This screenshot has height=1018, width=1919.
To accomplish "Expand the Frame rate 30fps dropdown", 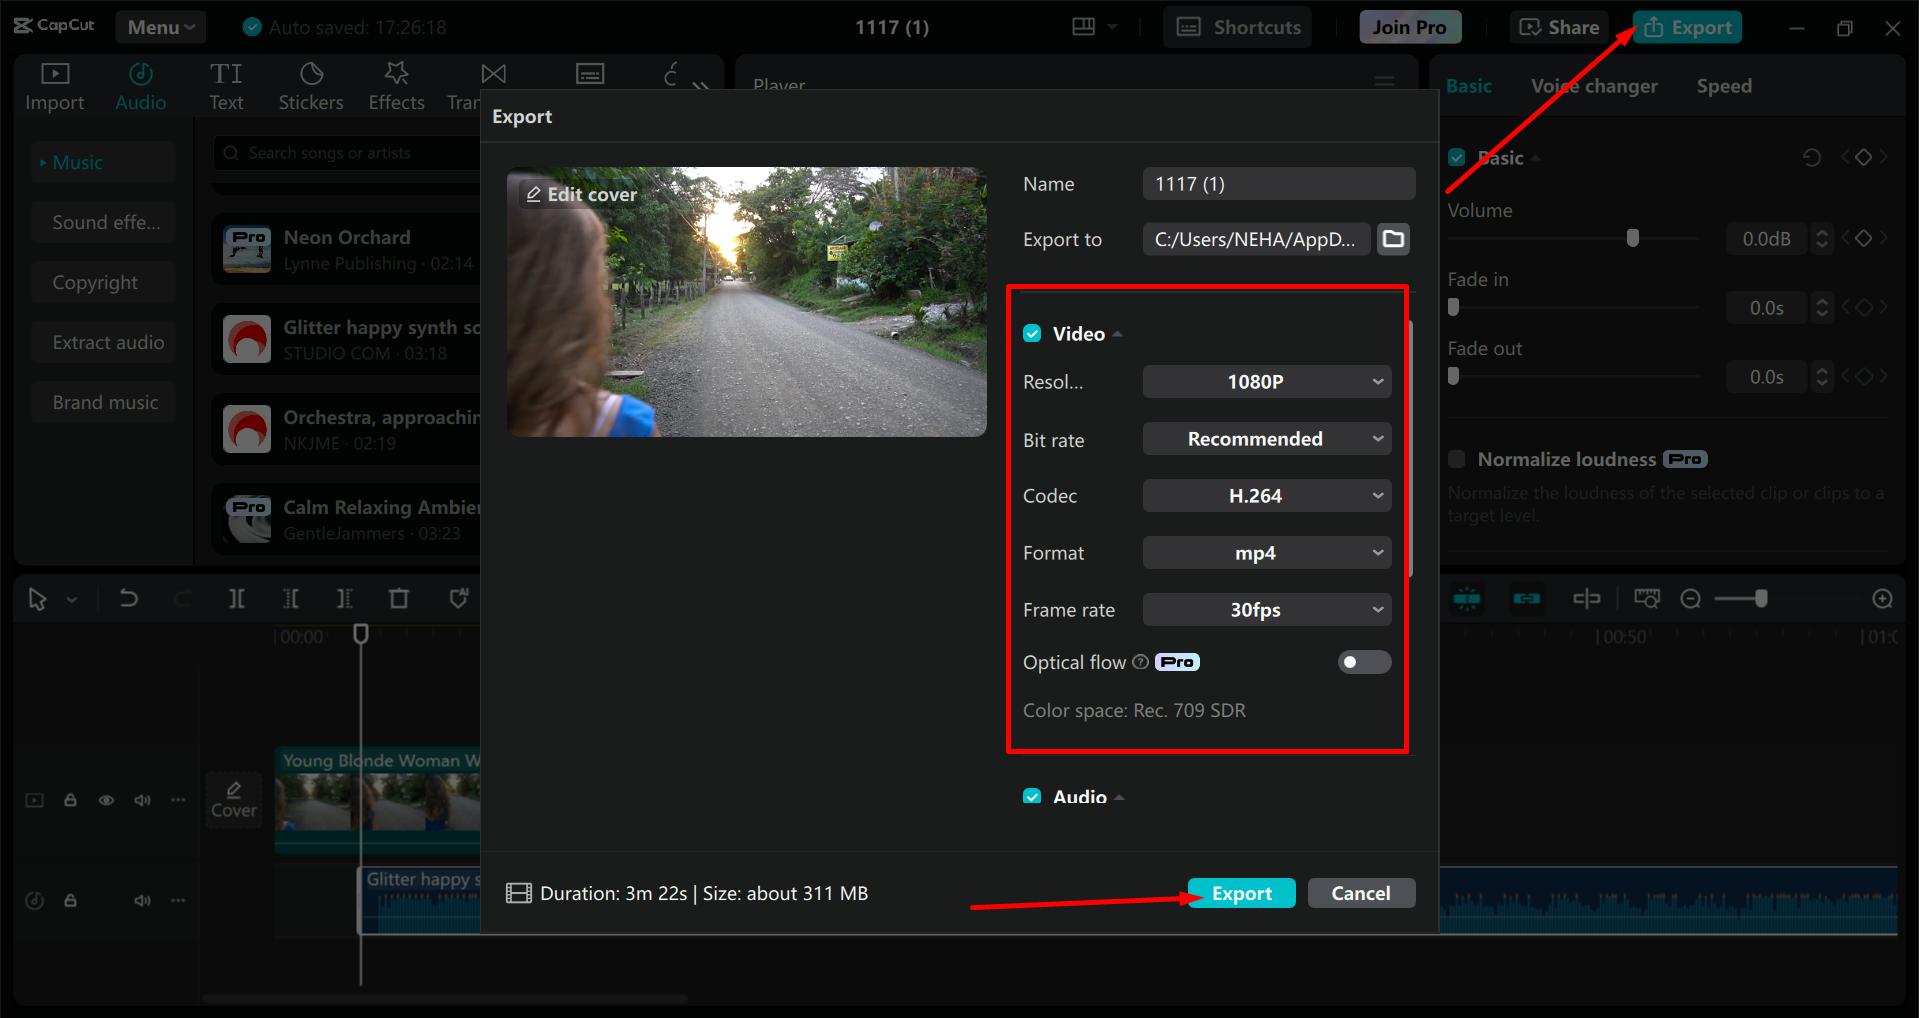I will click(1266, 610).
